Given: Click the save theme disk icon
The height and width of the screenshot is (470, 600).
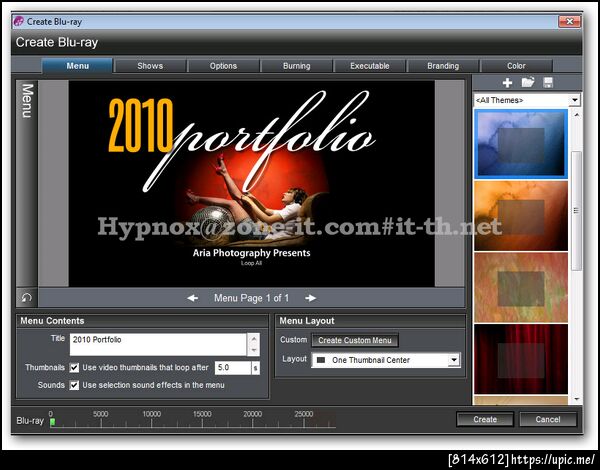Looking at the screenshot, I should point(548,83).
